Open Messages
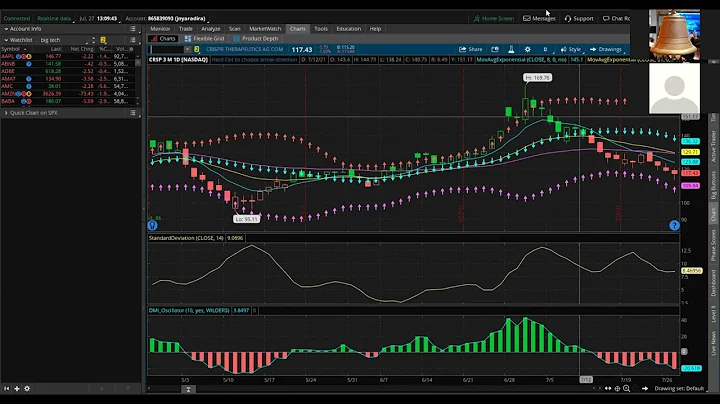The image size is (720, 404). tap(539, 18)
